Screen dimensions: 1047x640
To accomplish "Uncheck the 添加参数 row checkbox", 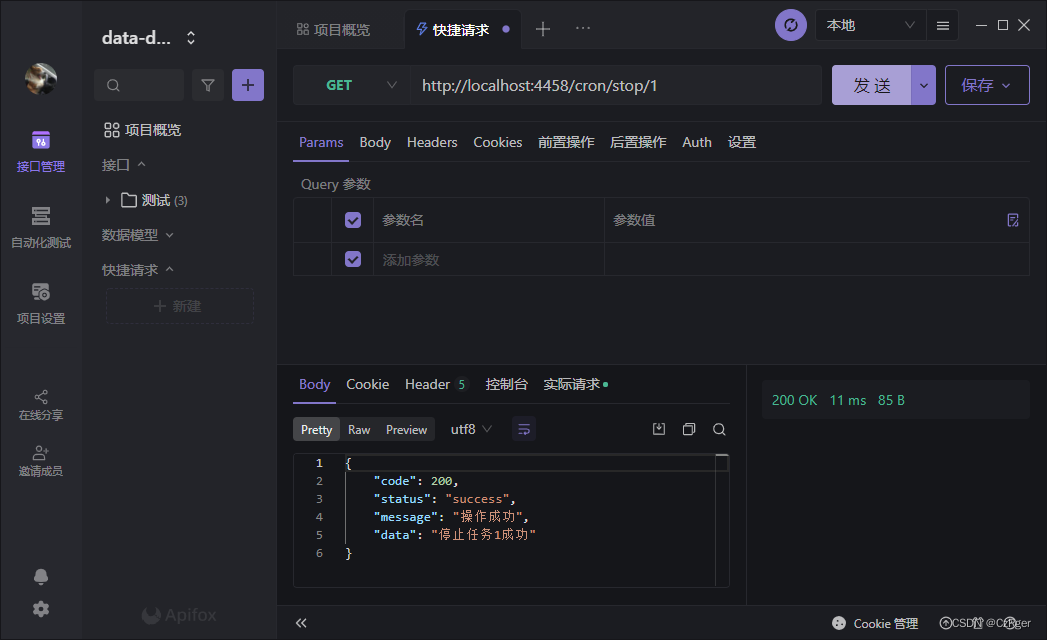I will coord(353,259).
